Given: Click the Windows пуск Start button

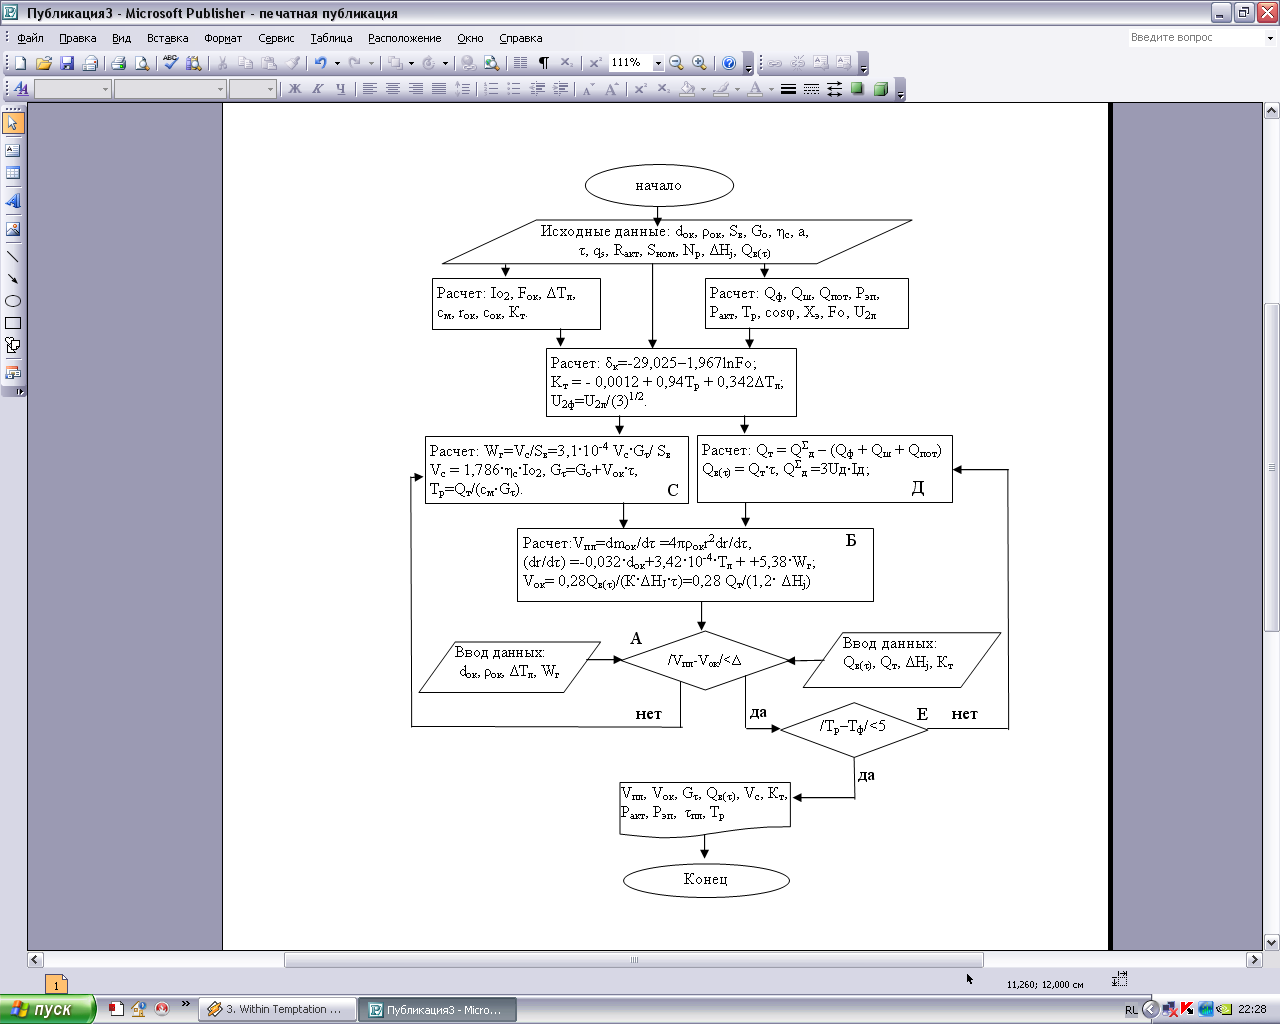Looking at the screenshot, I should click(47, 1009).
